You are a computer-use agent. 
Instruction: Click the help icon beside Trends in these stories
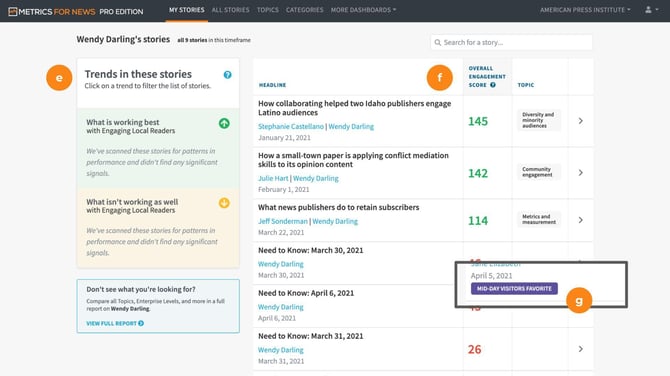[228, 75]
